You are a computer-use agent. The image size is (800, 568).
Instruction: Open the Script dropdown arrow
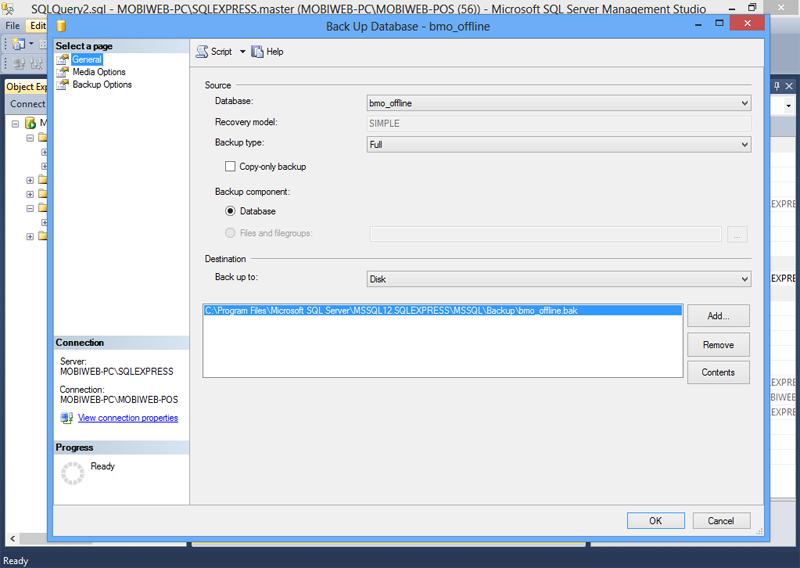pyautogui.click(x=243, y=52)
